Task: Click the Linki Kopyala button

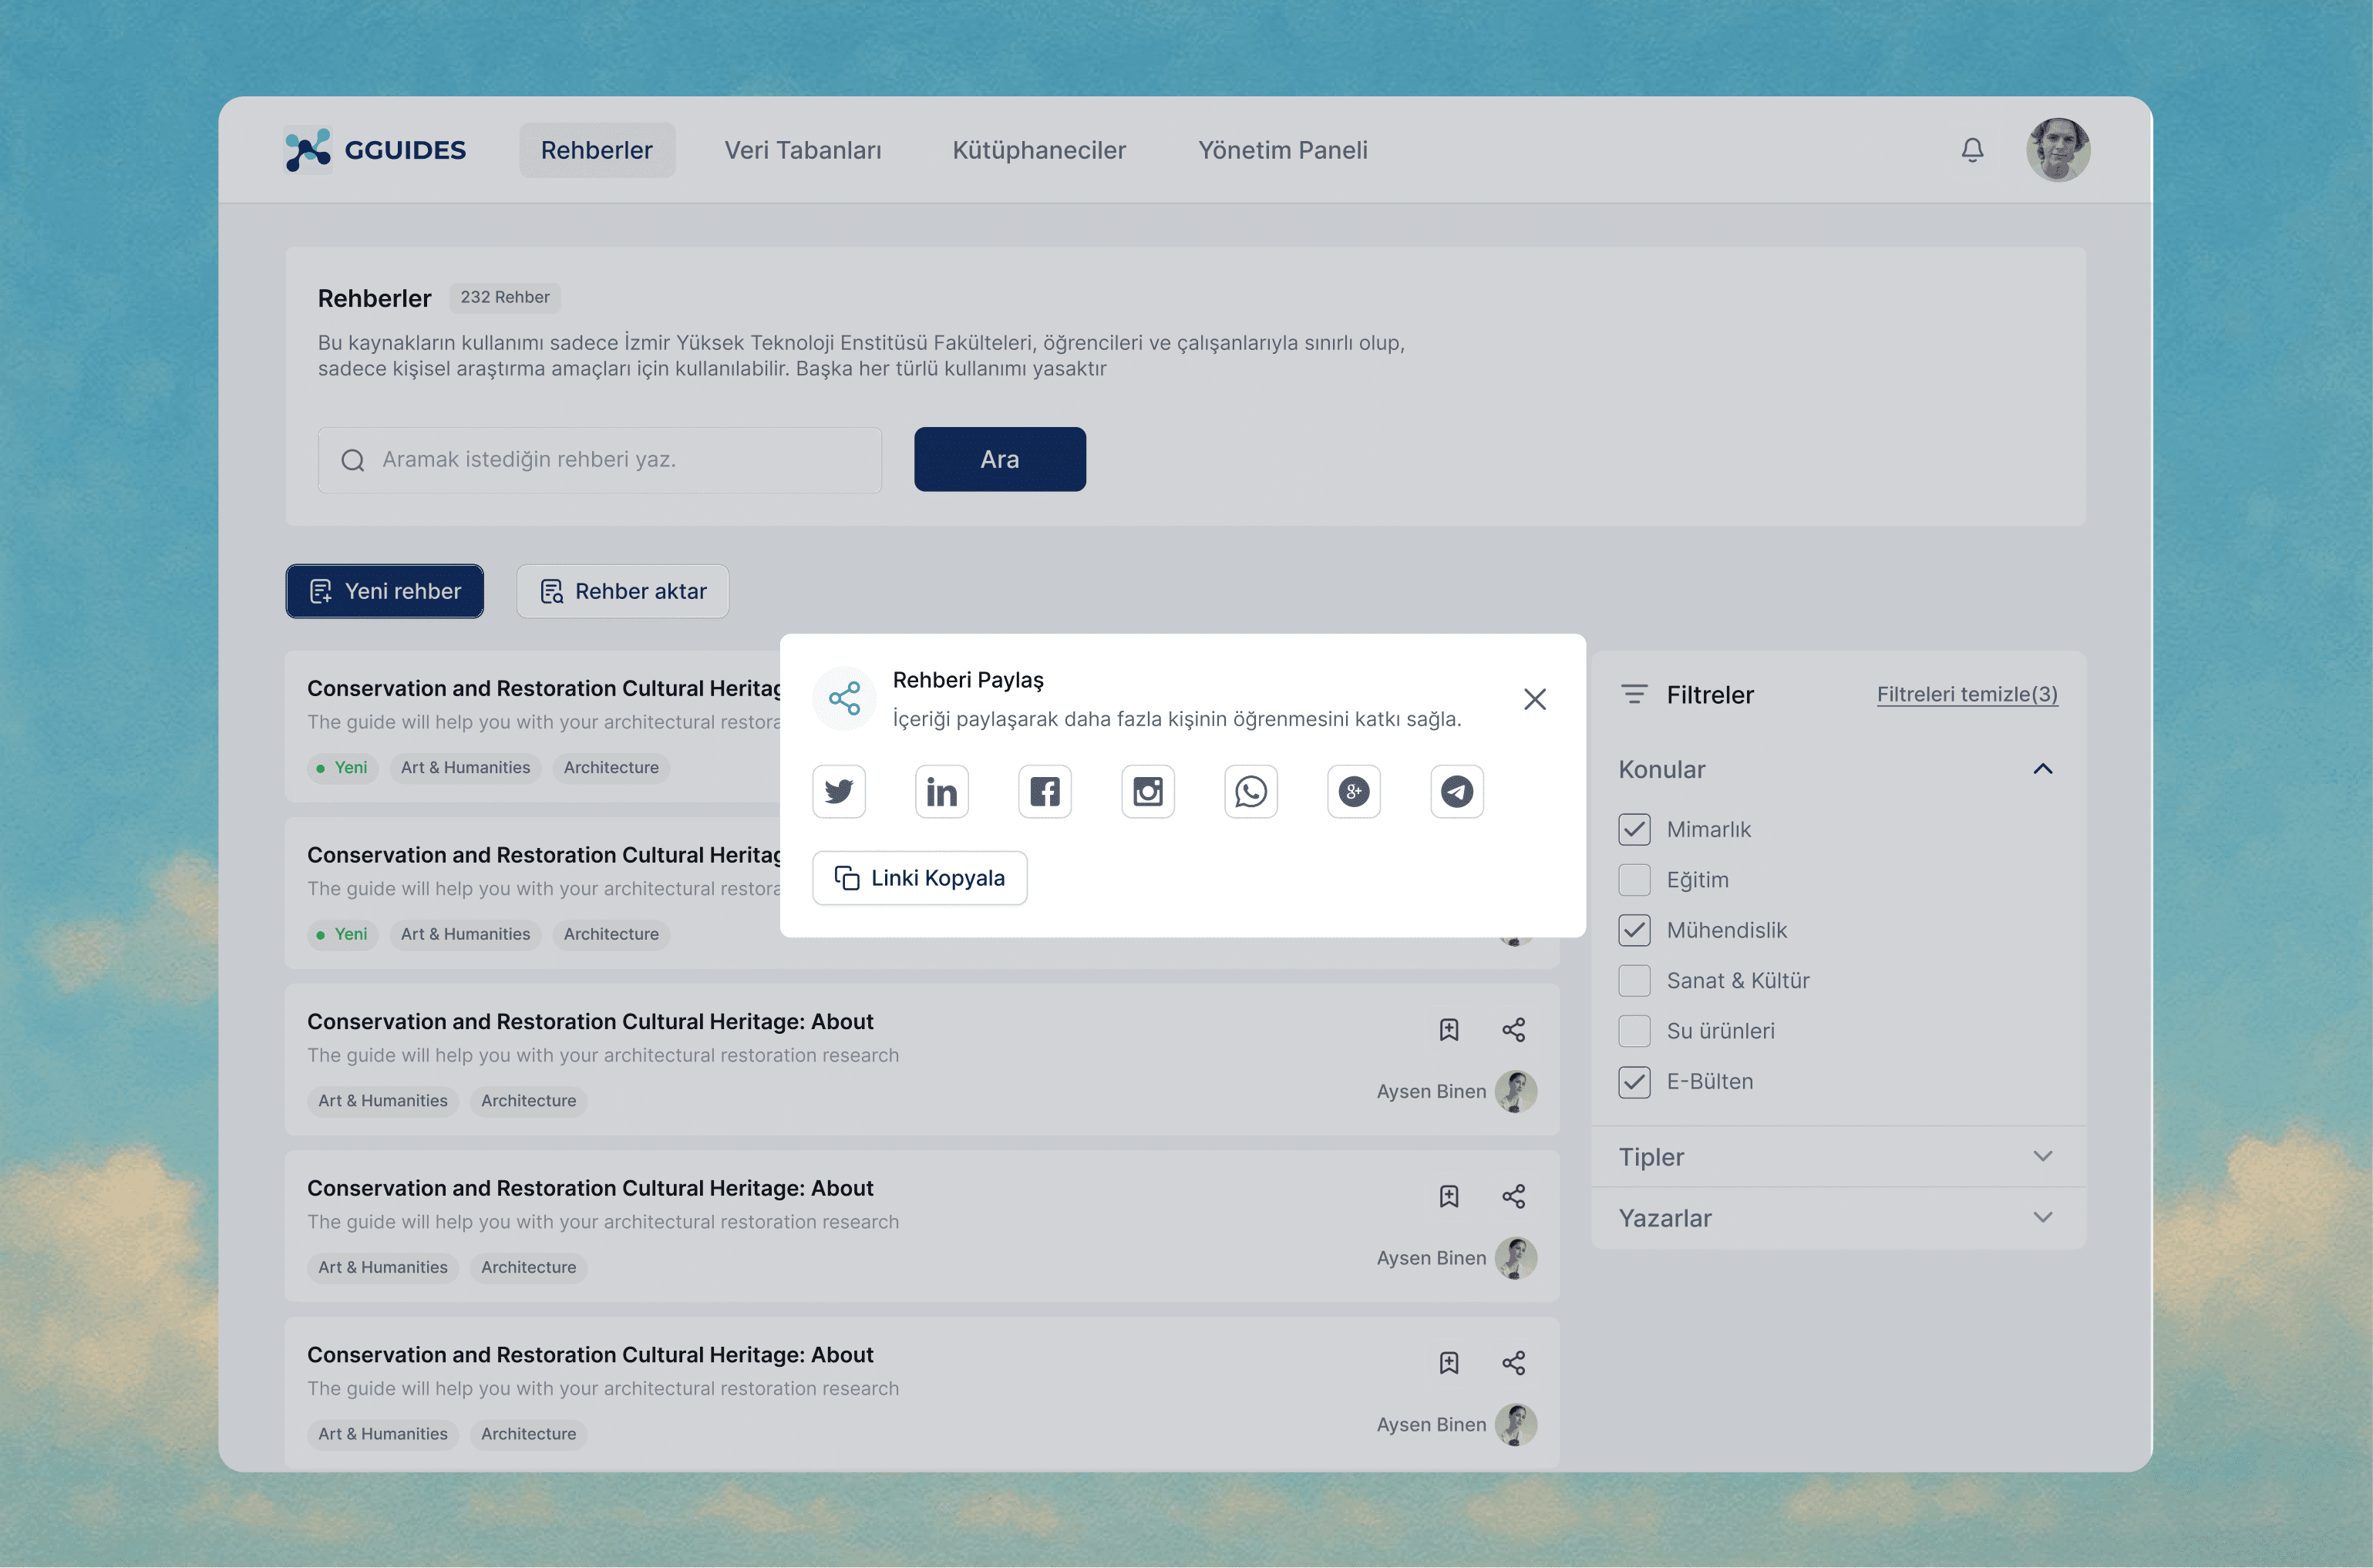Action: (x=919, y=878)
